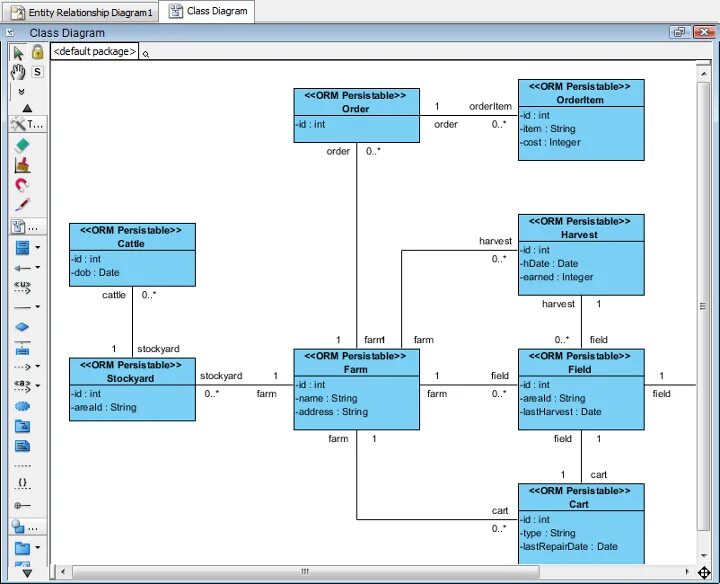Open the Class Diagram title bar menu arrow

tap(10, 33)
